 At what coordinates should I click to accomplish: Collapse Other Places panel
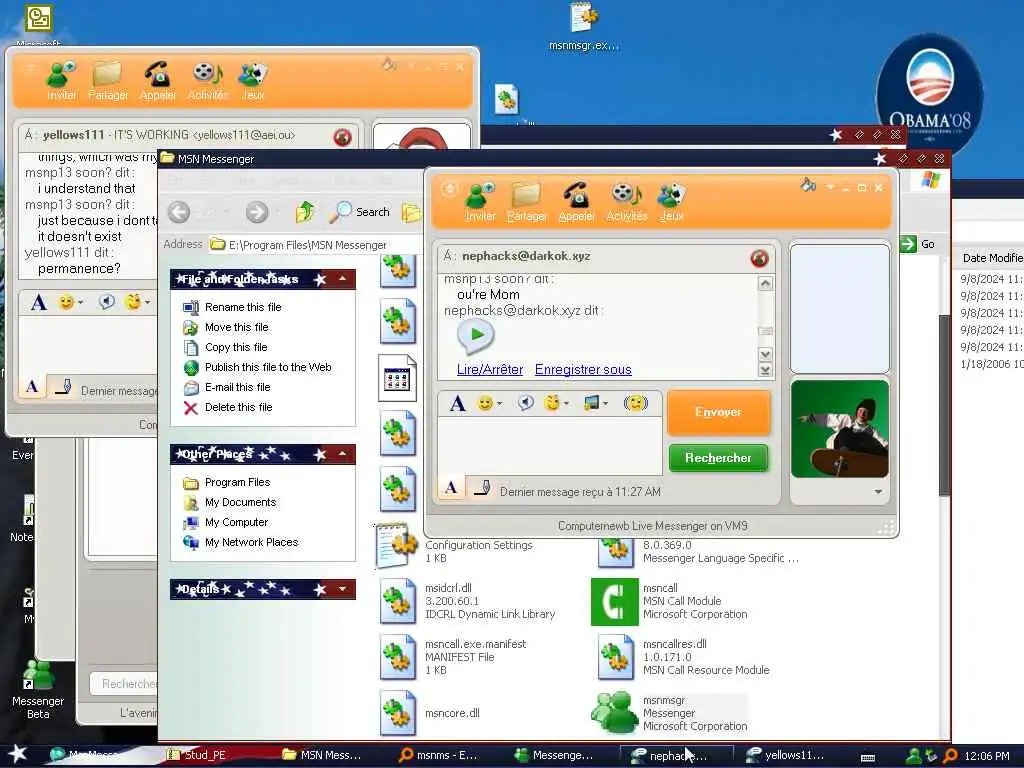[342, 454]
